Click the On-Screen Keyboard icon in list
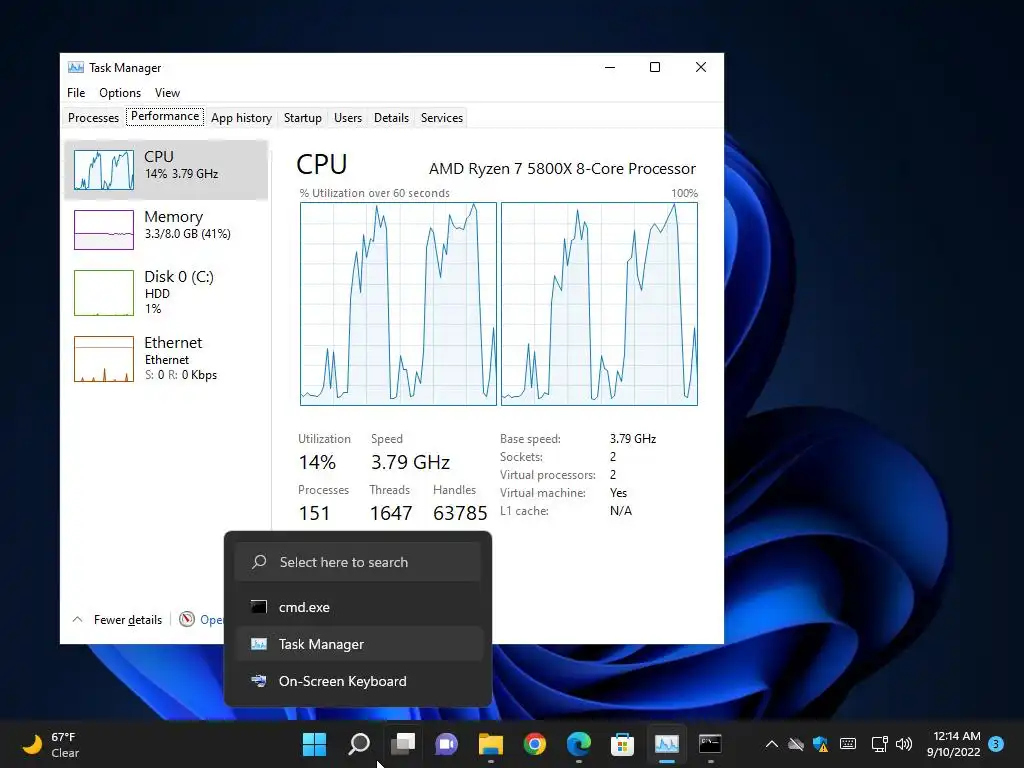This screenshot has height=768, width=1024. pos(259,681)
